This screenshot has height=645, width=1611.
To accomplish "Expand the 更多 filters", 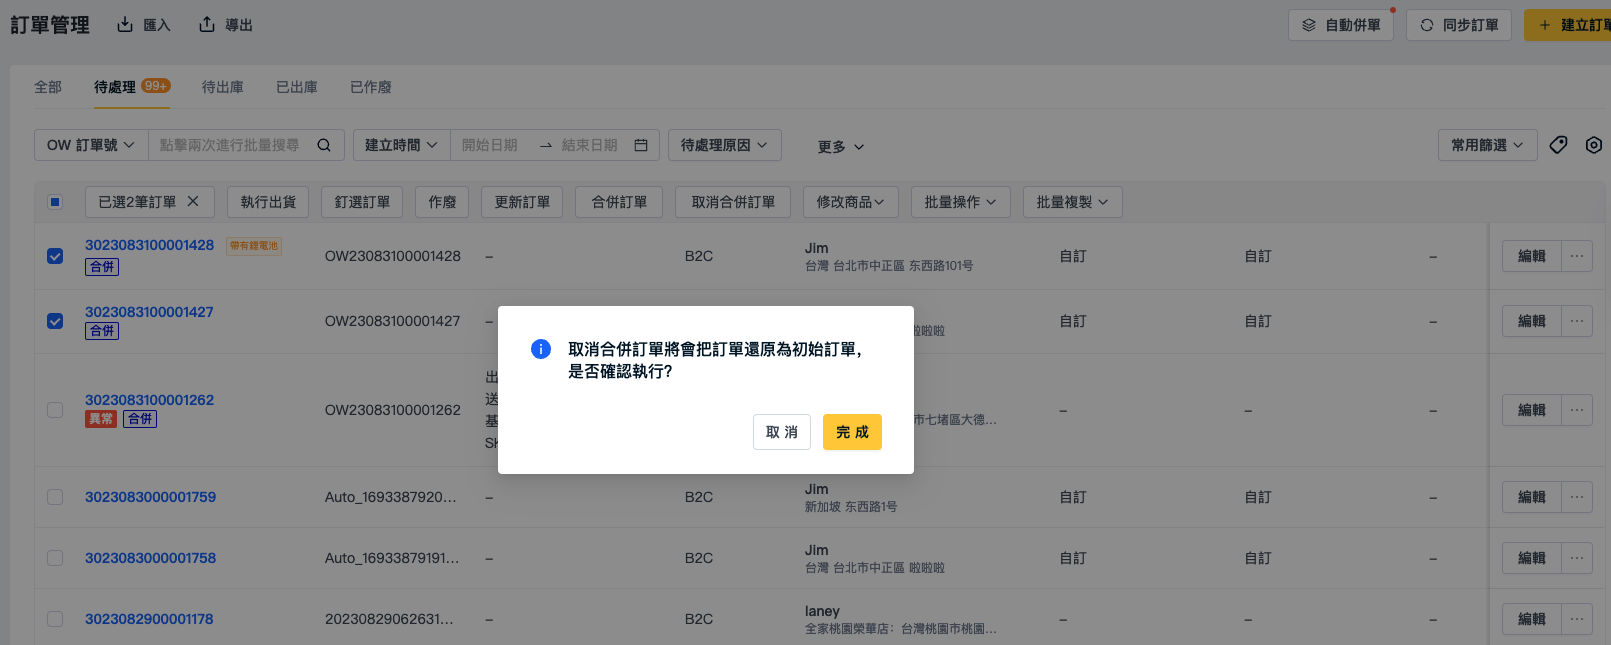I will 841,147.
